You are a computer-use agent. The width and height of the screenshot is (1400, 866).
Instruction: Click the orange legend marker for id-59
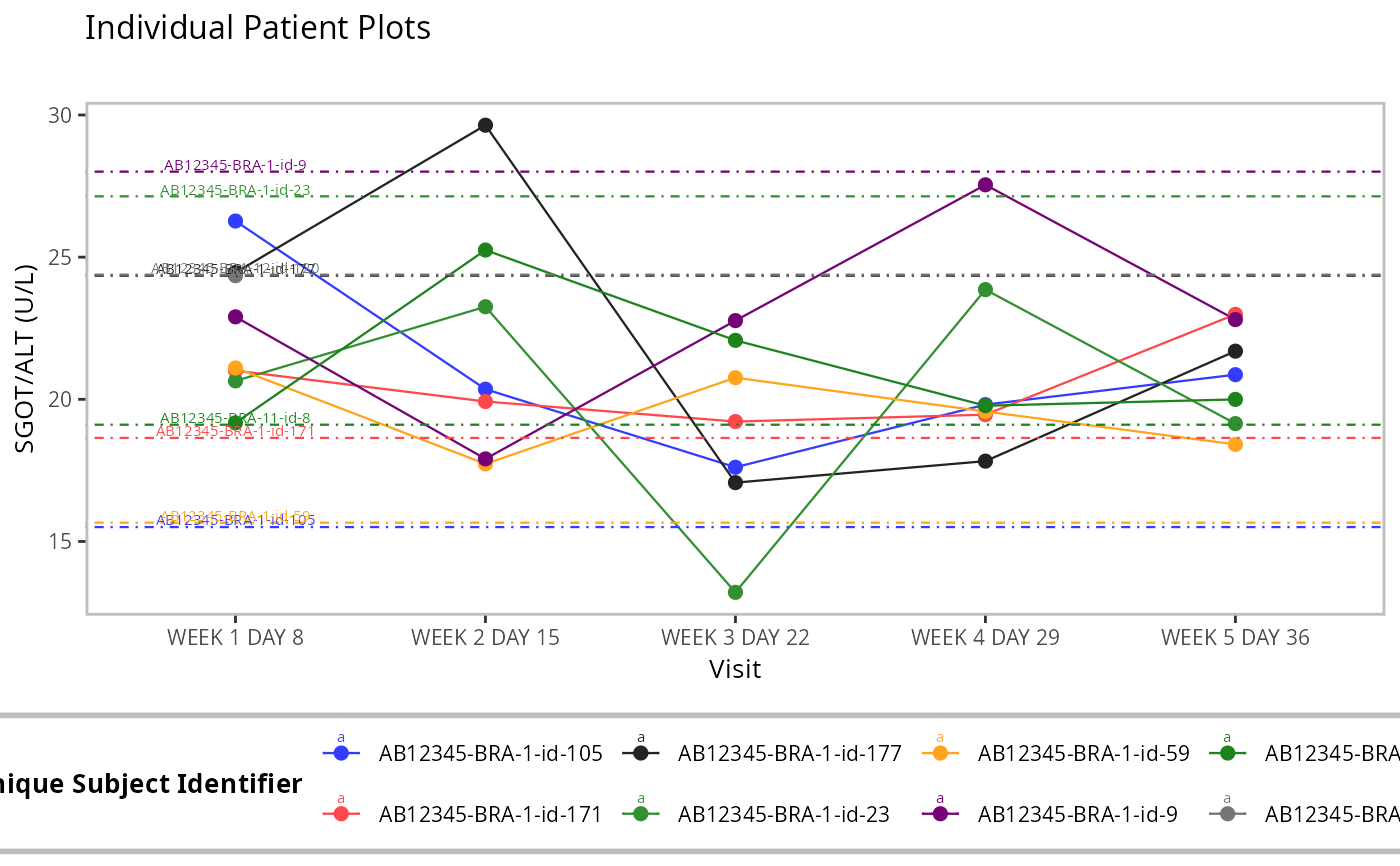click(x=940, y=753)
